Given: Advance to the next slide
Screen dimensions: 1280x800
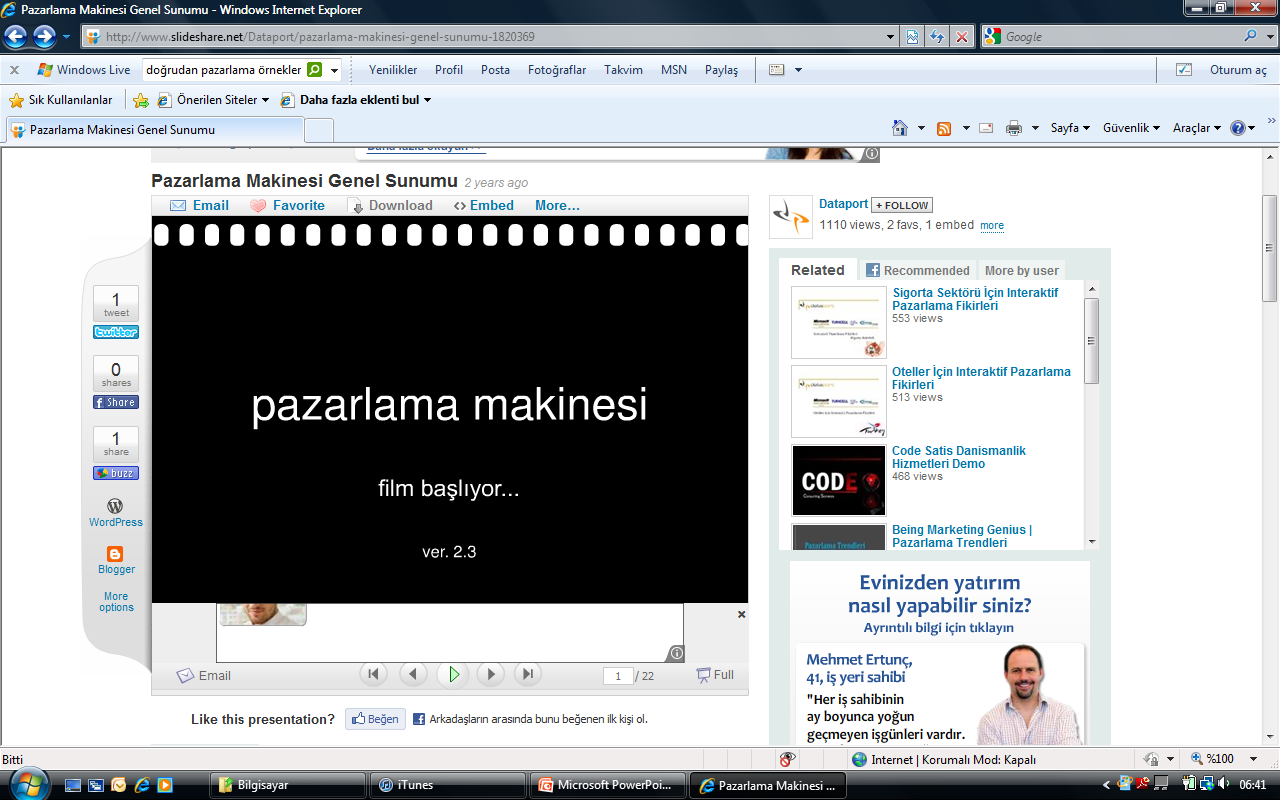Looking at the screenshot, I should pos(490,674).
